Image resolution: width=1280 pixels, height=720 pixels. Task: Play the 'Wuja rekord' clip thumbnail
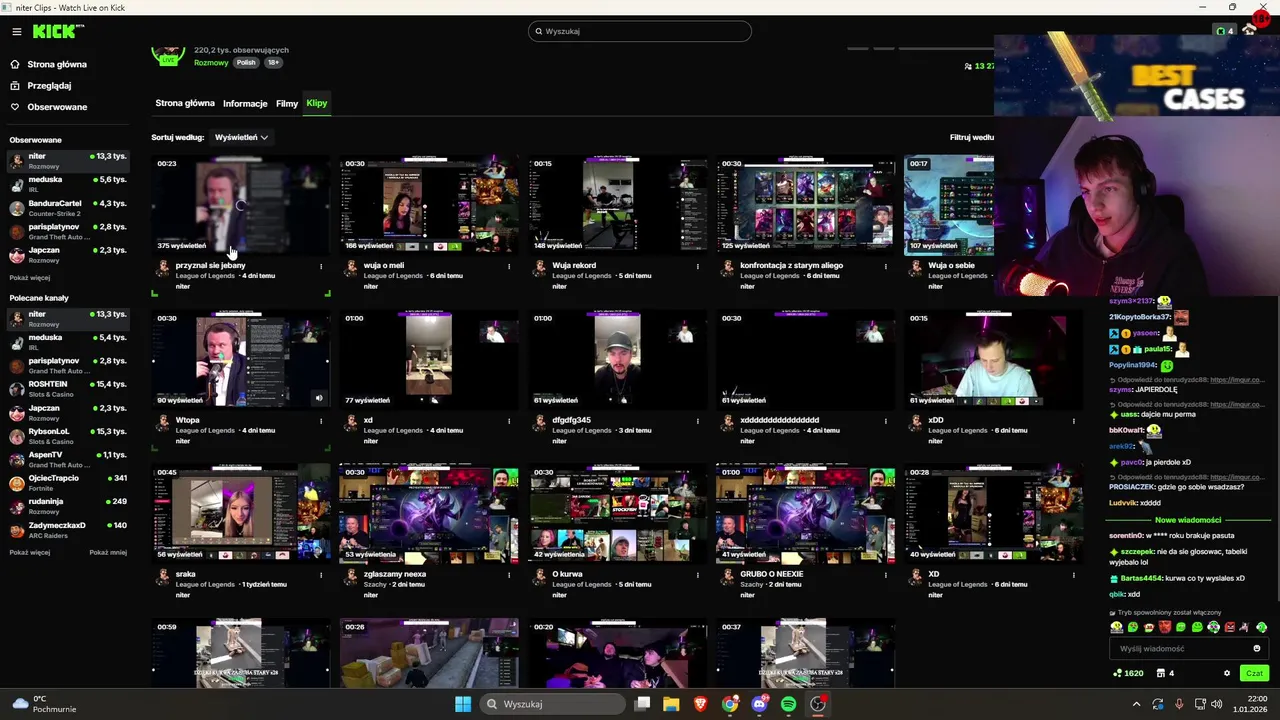(x=617, y=205)
